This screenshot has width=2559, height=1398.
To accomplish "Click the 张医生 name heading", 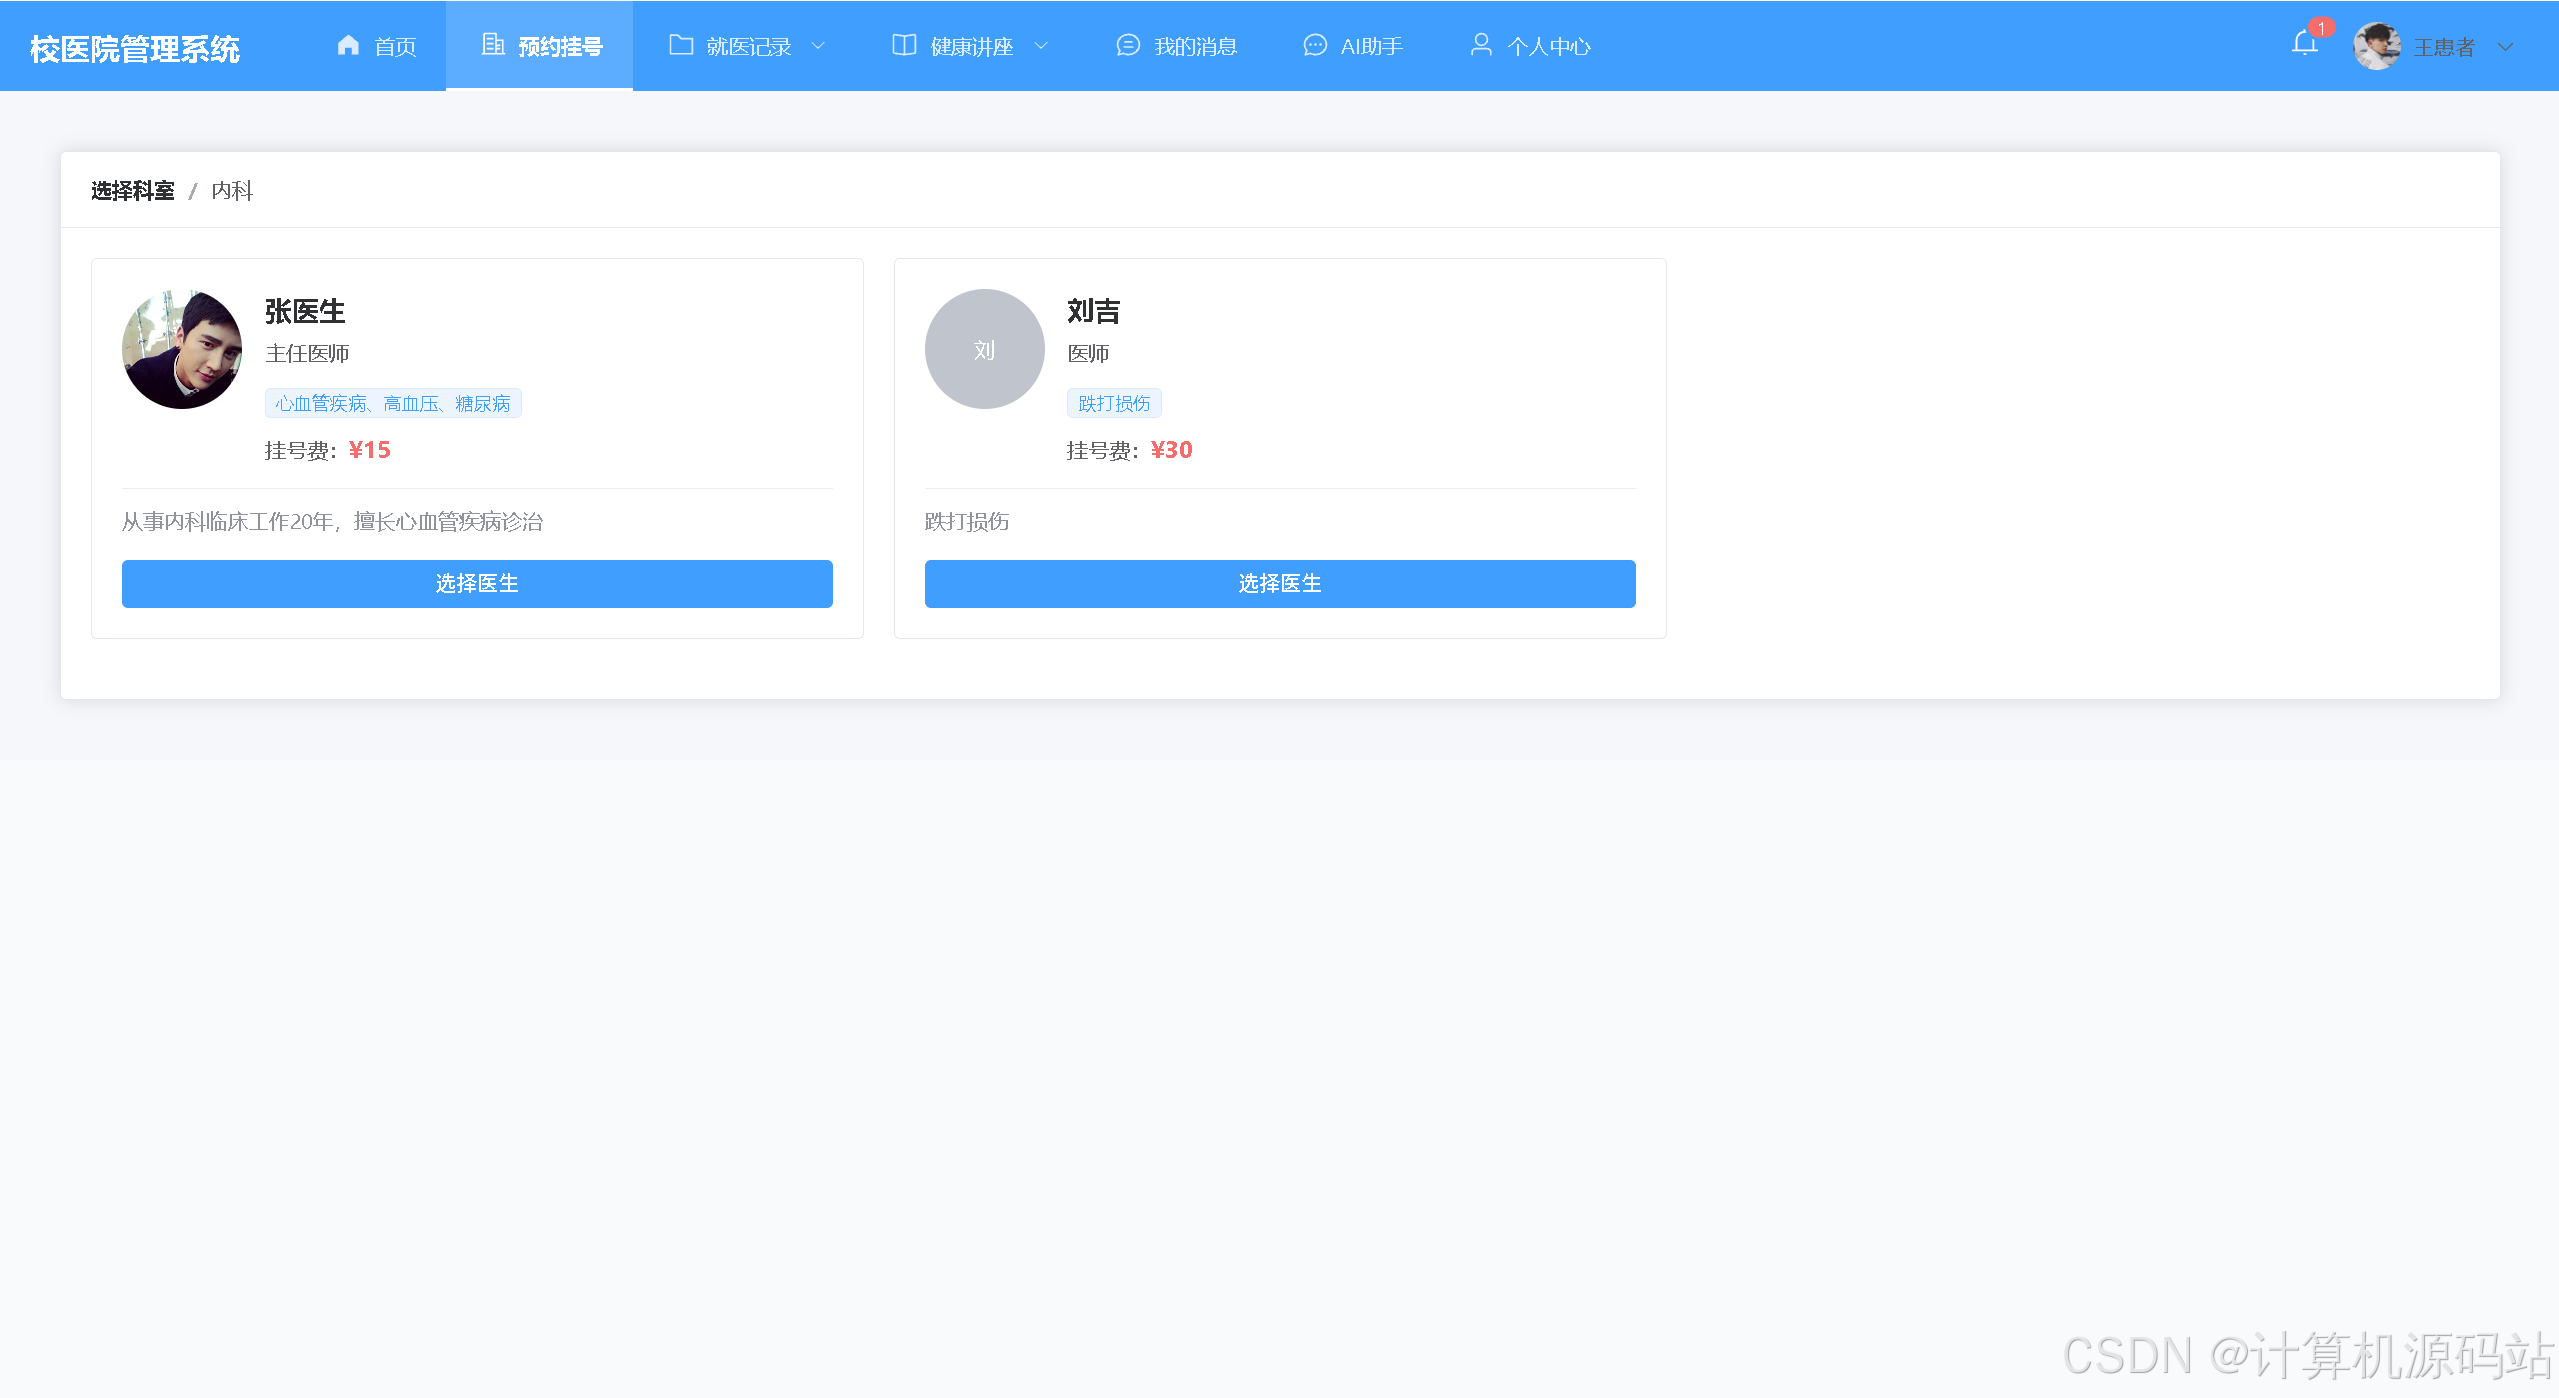I will pyautogui.click(x=305, y=311).
